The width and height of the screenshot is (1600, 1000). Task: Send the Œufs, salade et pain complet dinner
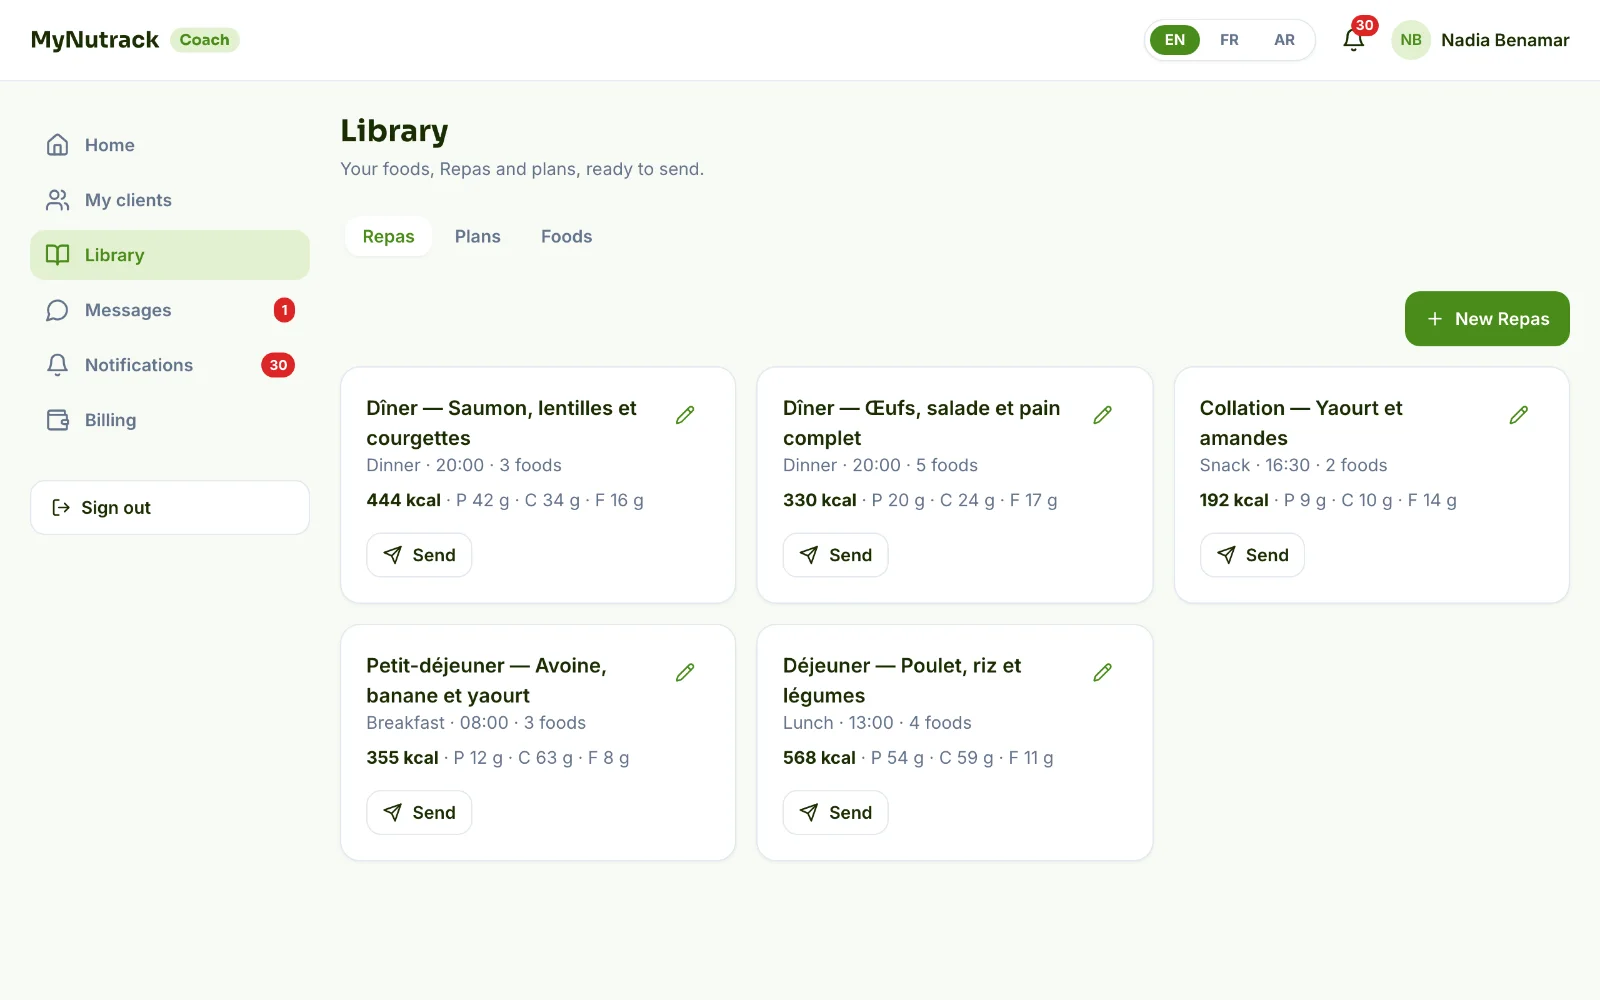click(x=835, y=555)
